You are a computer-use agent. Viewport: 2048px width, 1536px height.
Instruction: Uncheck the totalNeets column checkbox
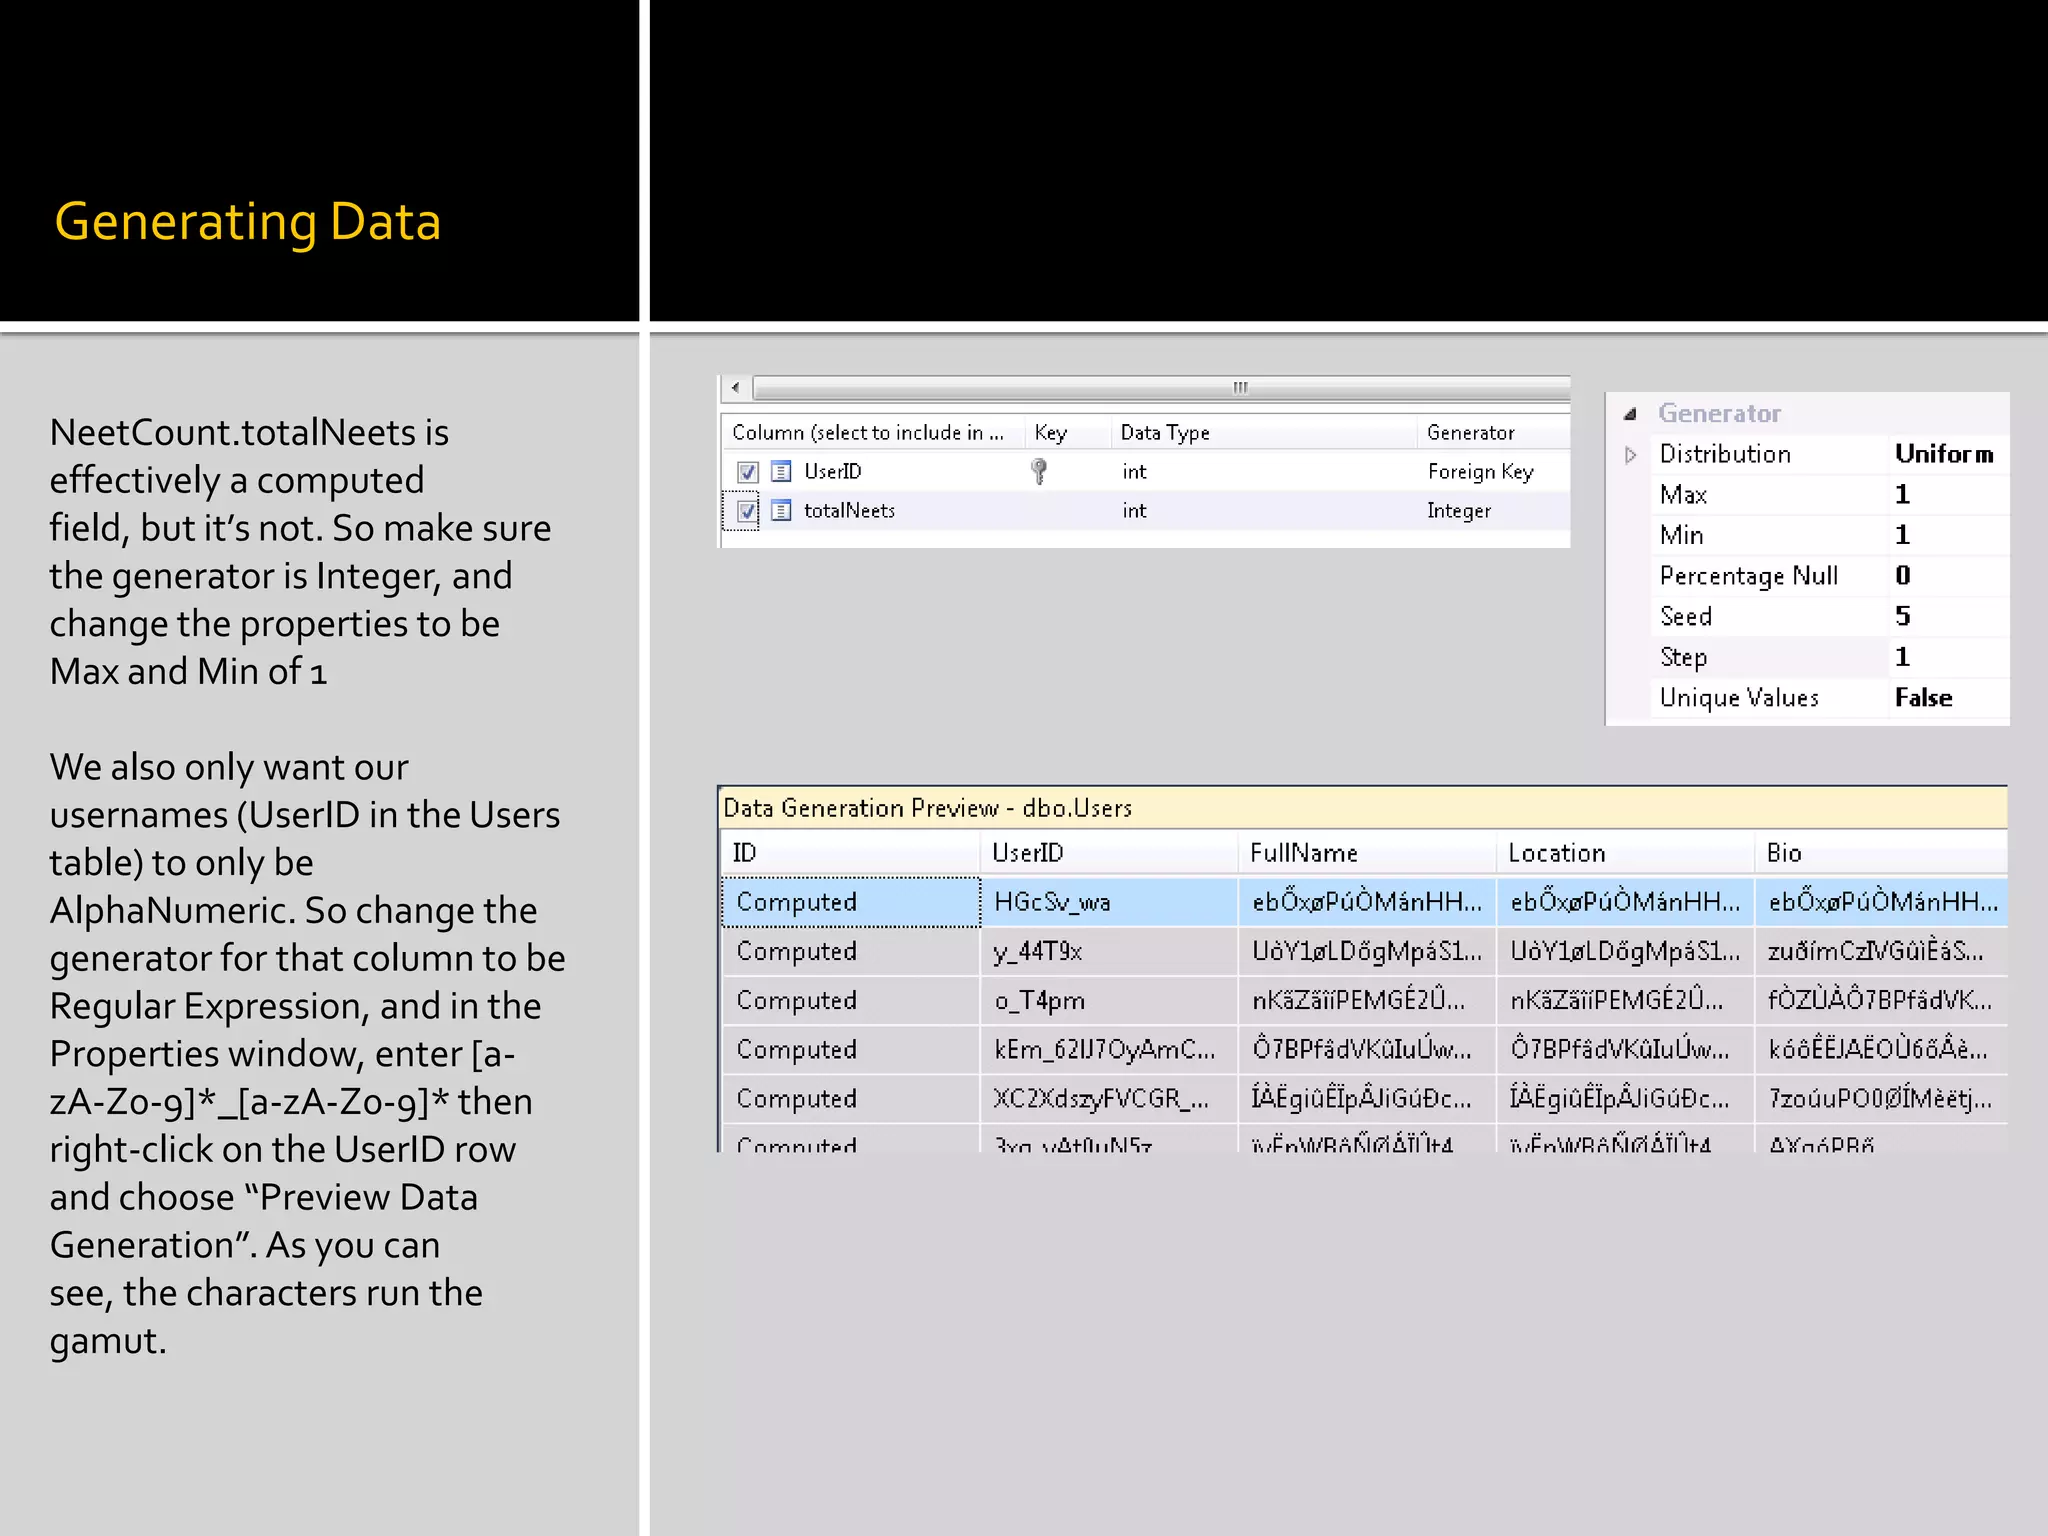(748, 511)
